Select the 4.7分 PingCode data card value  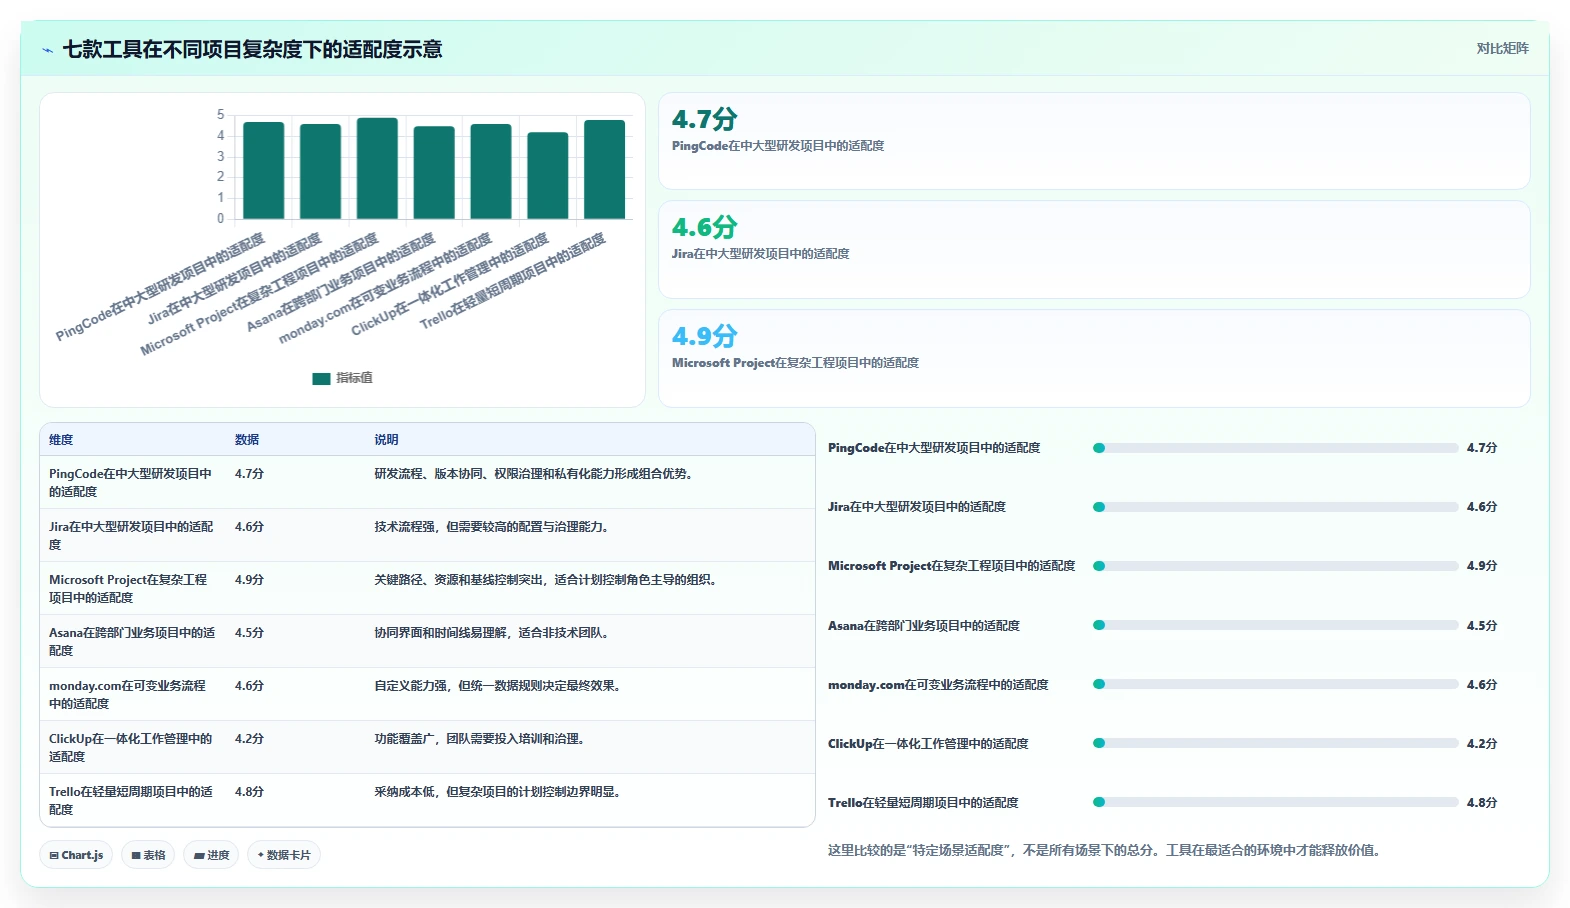pyautogui.click(x=704, y=119)
